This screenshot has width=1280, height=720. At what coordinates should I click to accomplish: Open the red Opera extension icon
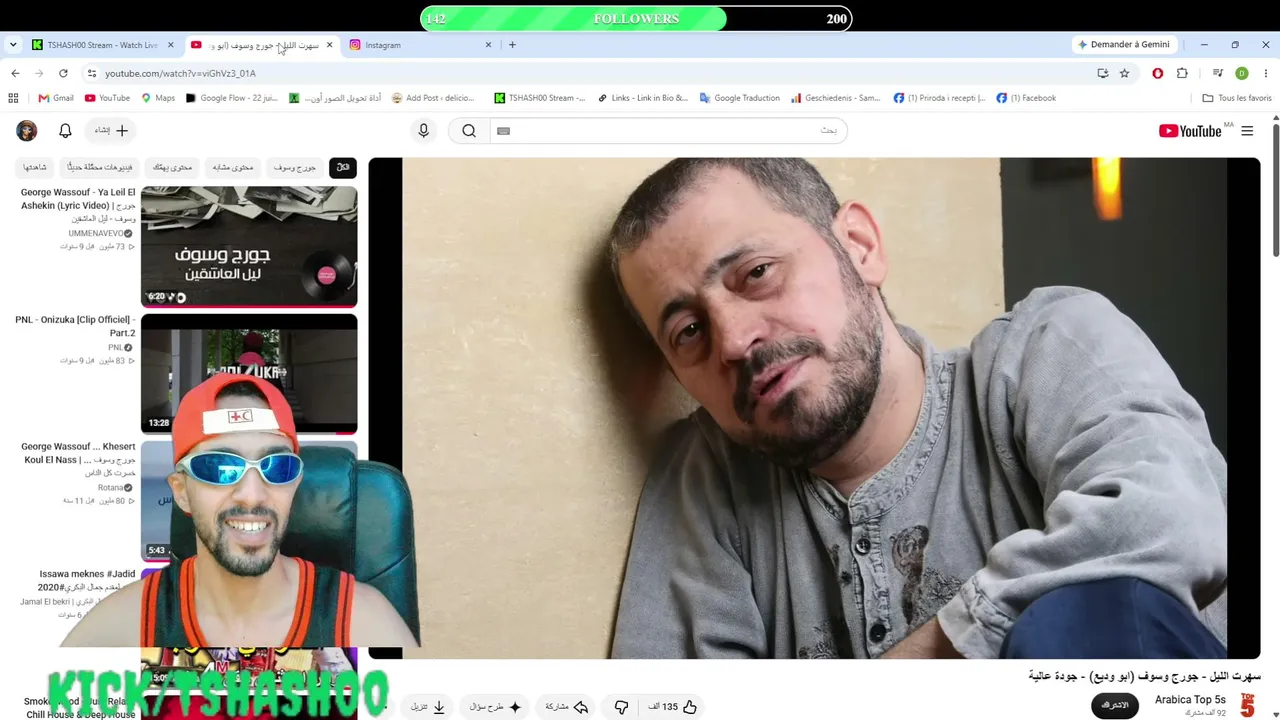click(1158, 73)
